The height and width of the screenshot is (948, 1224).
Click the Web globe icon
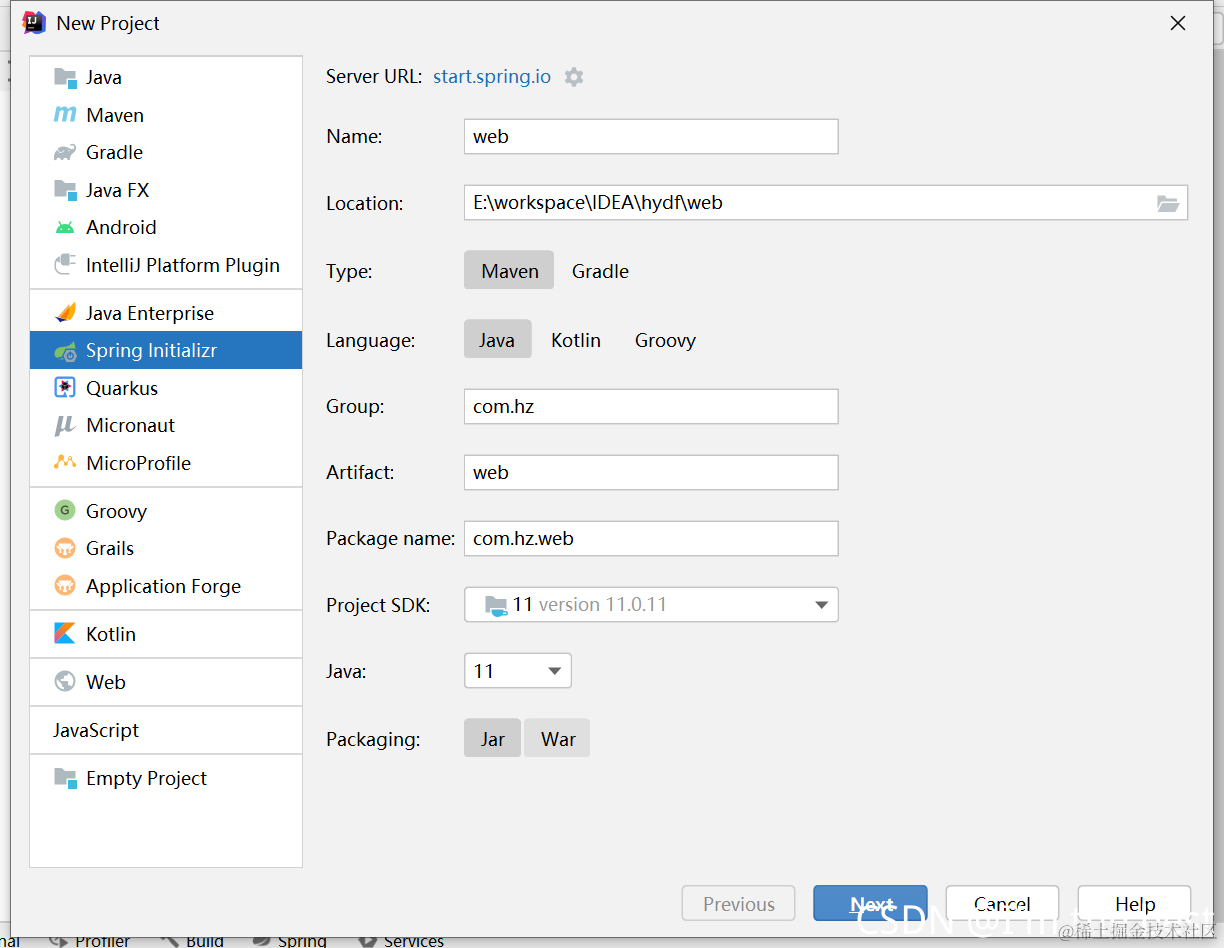click(x=65, y=682)
